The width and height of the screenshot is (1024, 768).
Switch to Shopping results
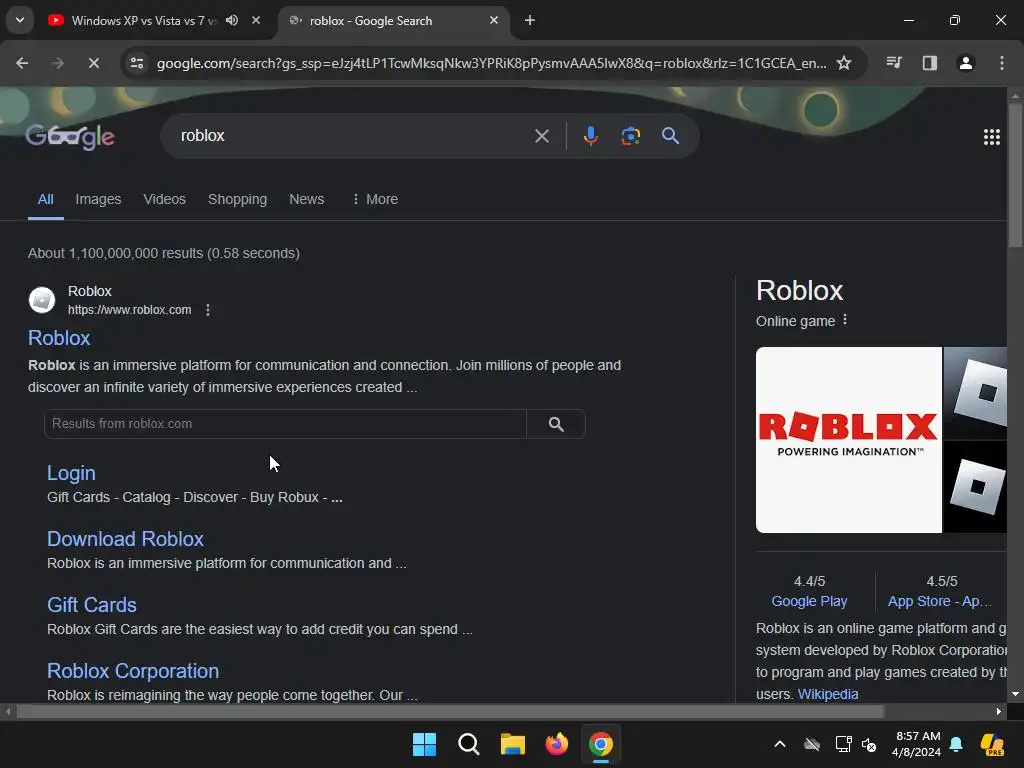(237, 199)
